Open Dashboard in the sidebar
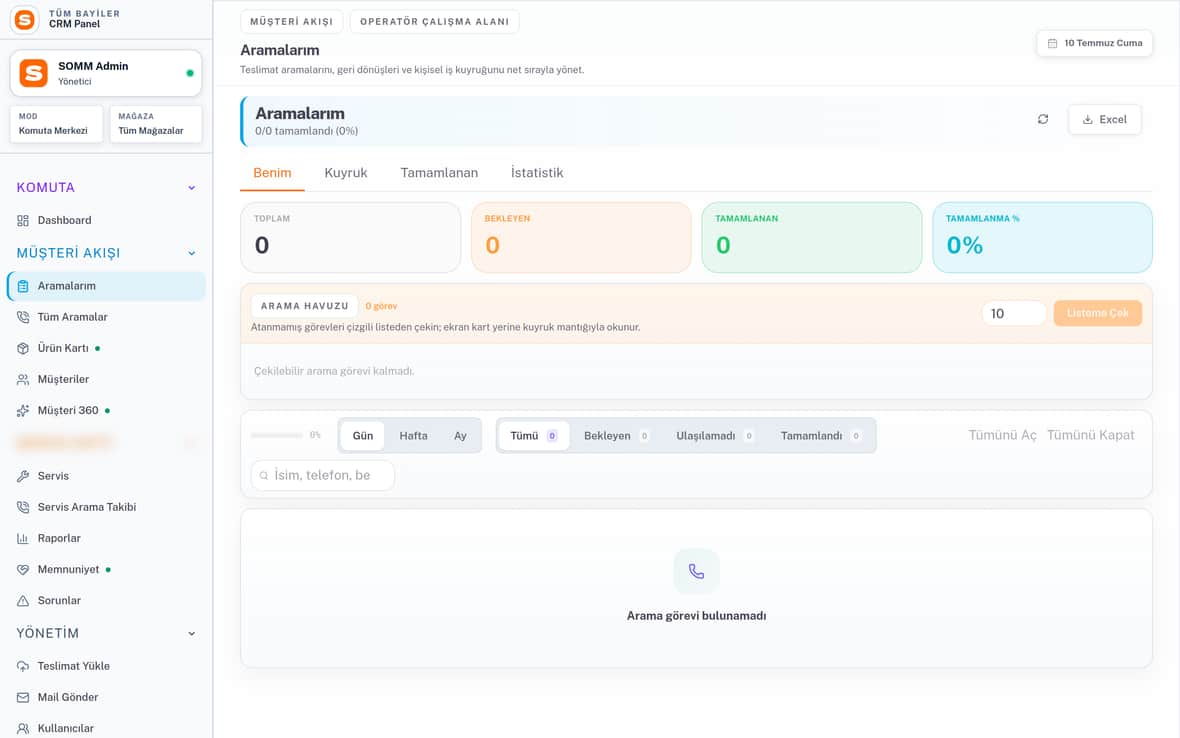Image resolution: width=1180 pixels, height=738 pixels. coord(106,220)
